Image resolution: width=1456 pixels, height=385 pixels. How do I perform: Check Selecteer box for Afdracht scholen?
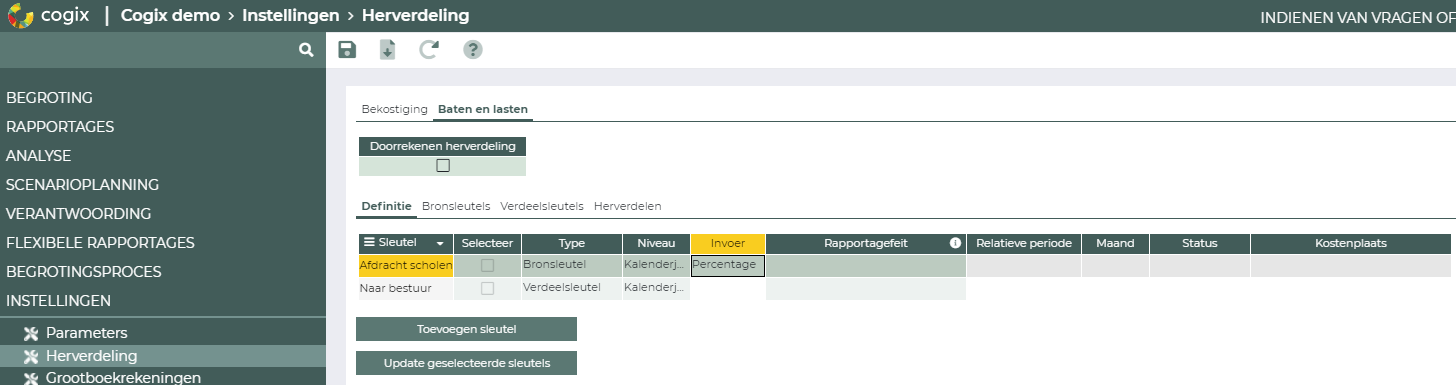pyautogui.click(x=487, y=265)
